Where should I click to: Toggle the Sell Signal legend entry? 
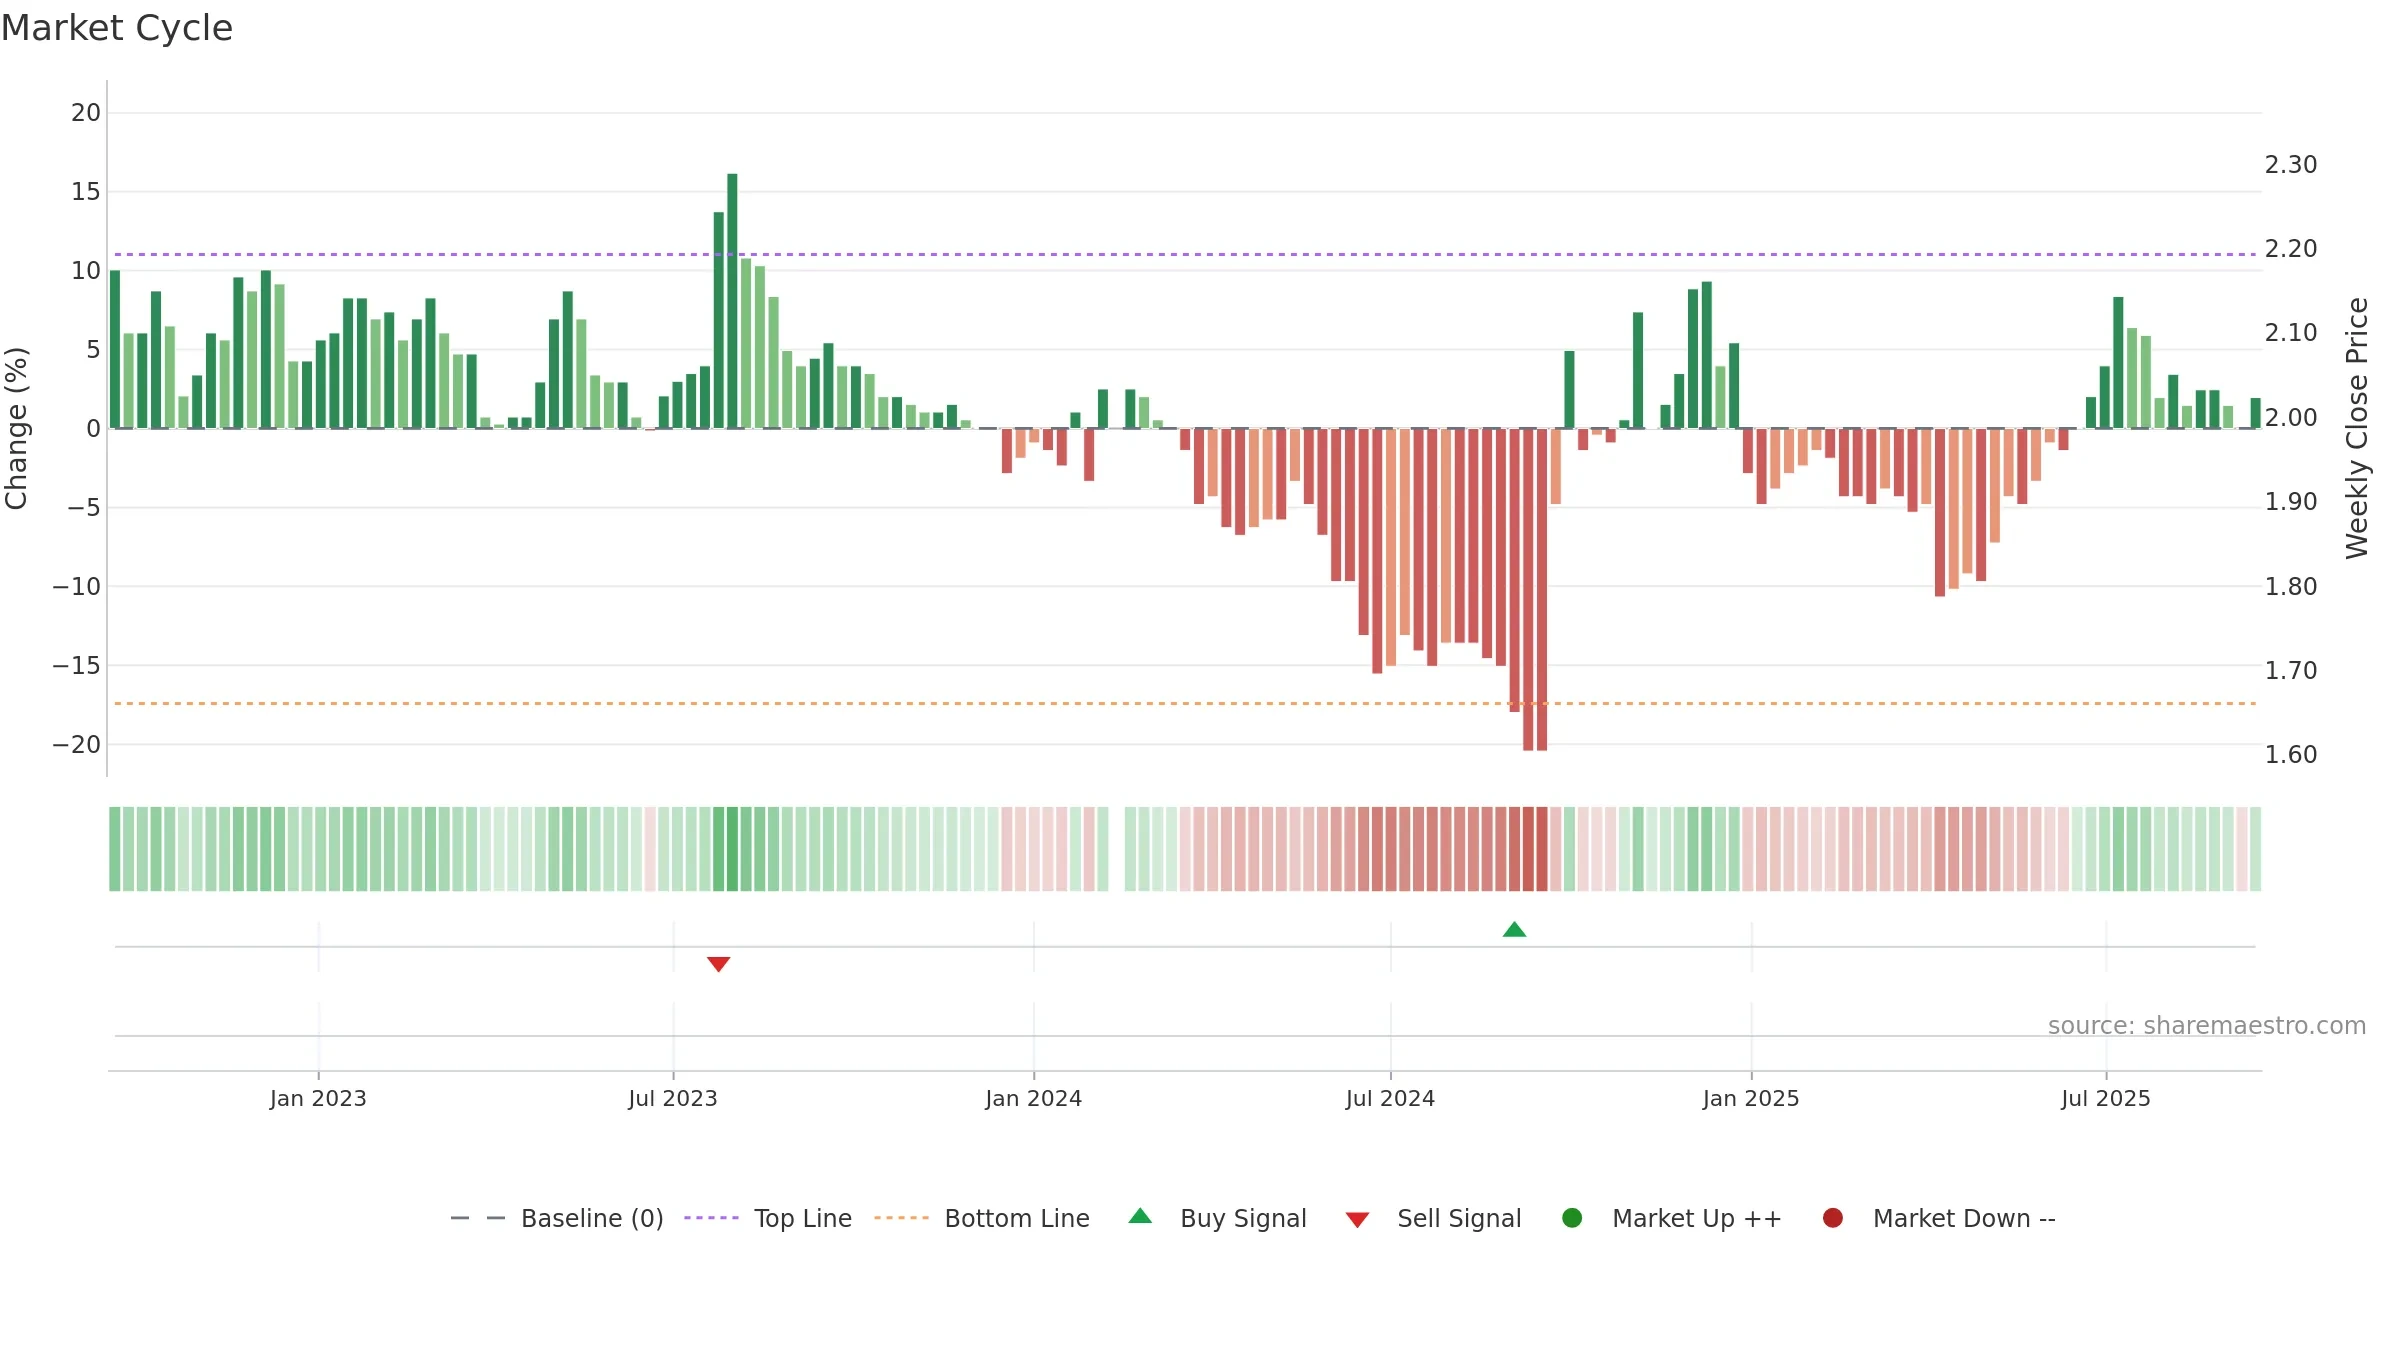click(1433, 1218)
